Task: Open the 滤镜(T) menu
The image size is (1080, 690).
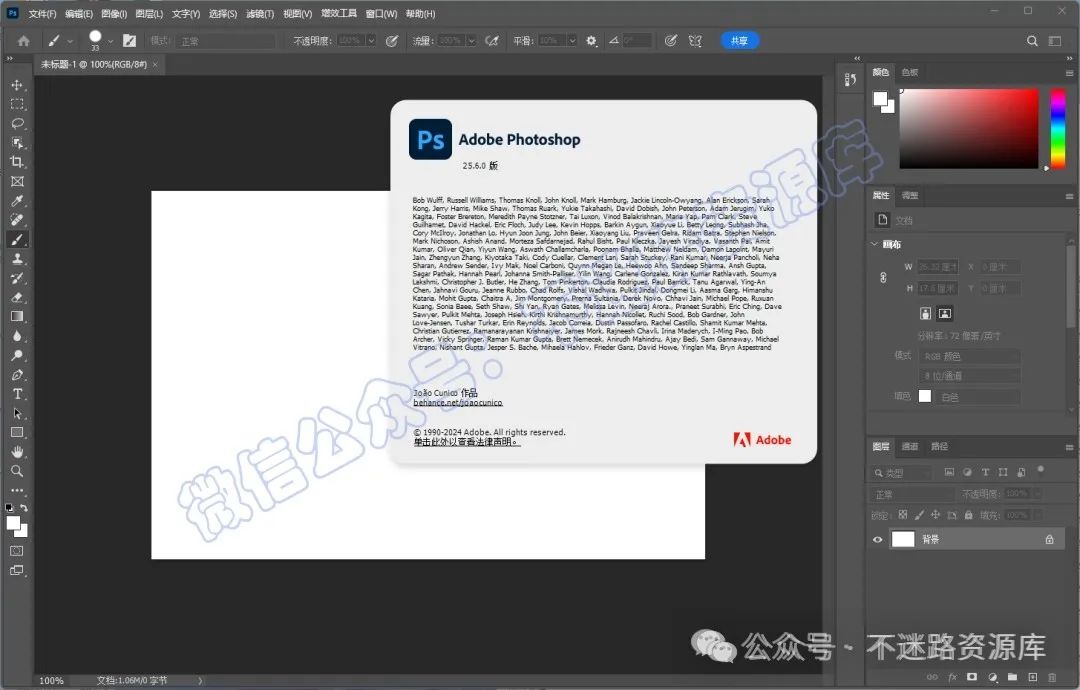Action: [260, 14]
